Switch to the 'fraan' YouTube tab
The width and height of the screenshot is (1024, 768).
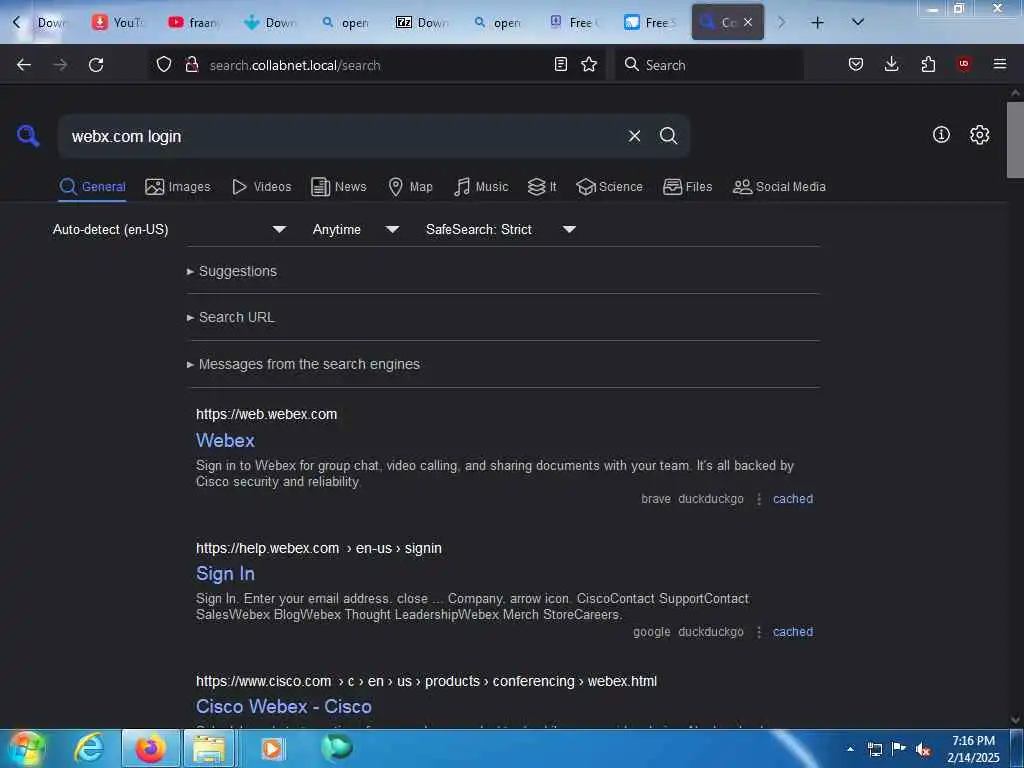tap(194, 23)
